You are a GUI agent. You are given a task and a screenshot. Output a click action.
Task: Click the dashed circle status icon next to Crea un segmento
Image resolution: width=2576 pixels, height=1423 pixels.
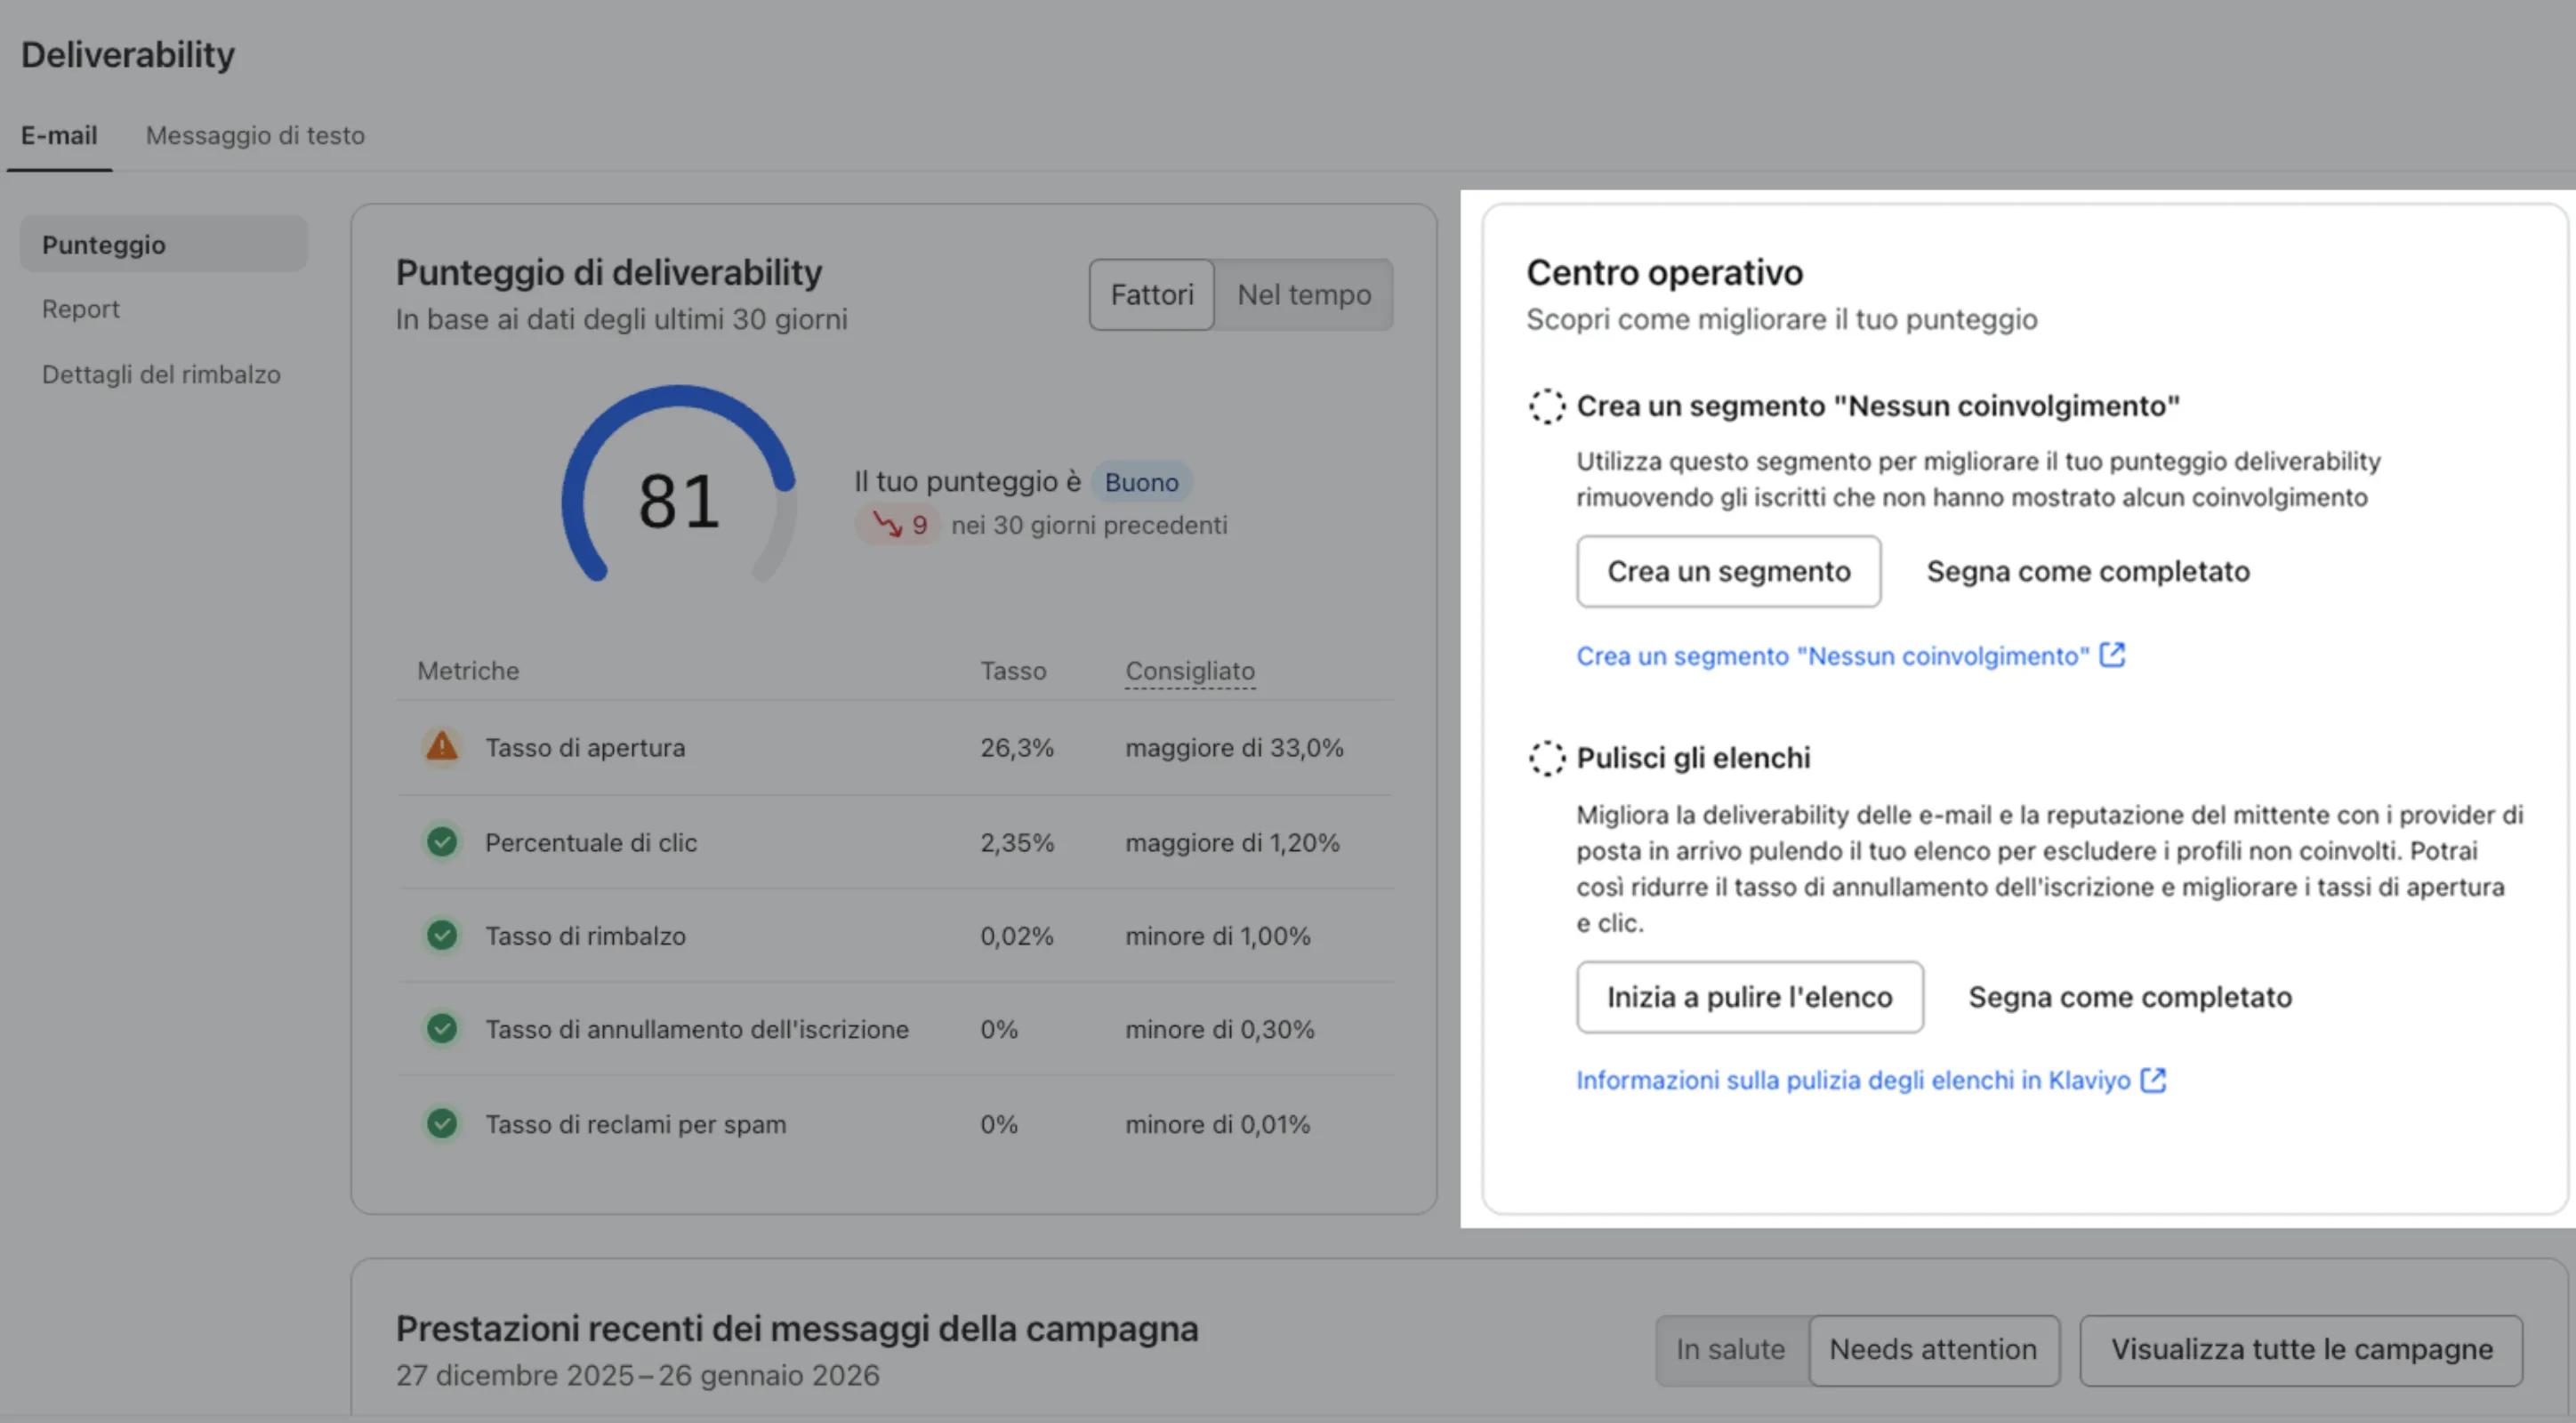pos(1546,406)
